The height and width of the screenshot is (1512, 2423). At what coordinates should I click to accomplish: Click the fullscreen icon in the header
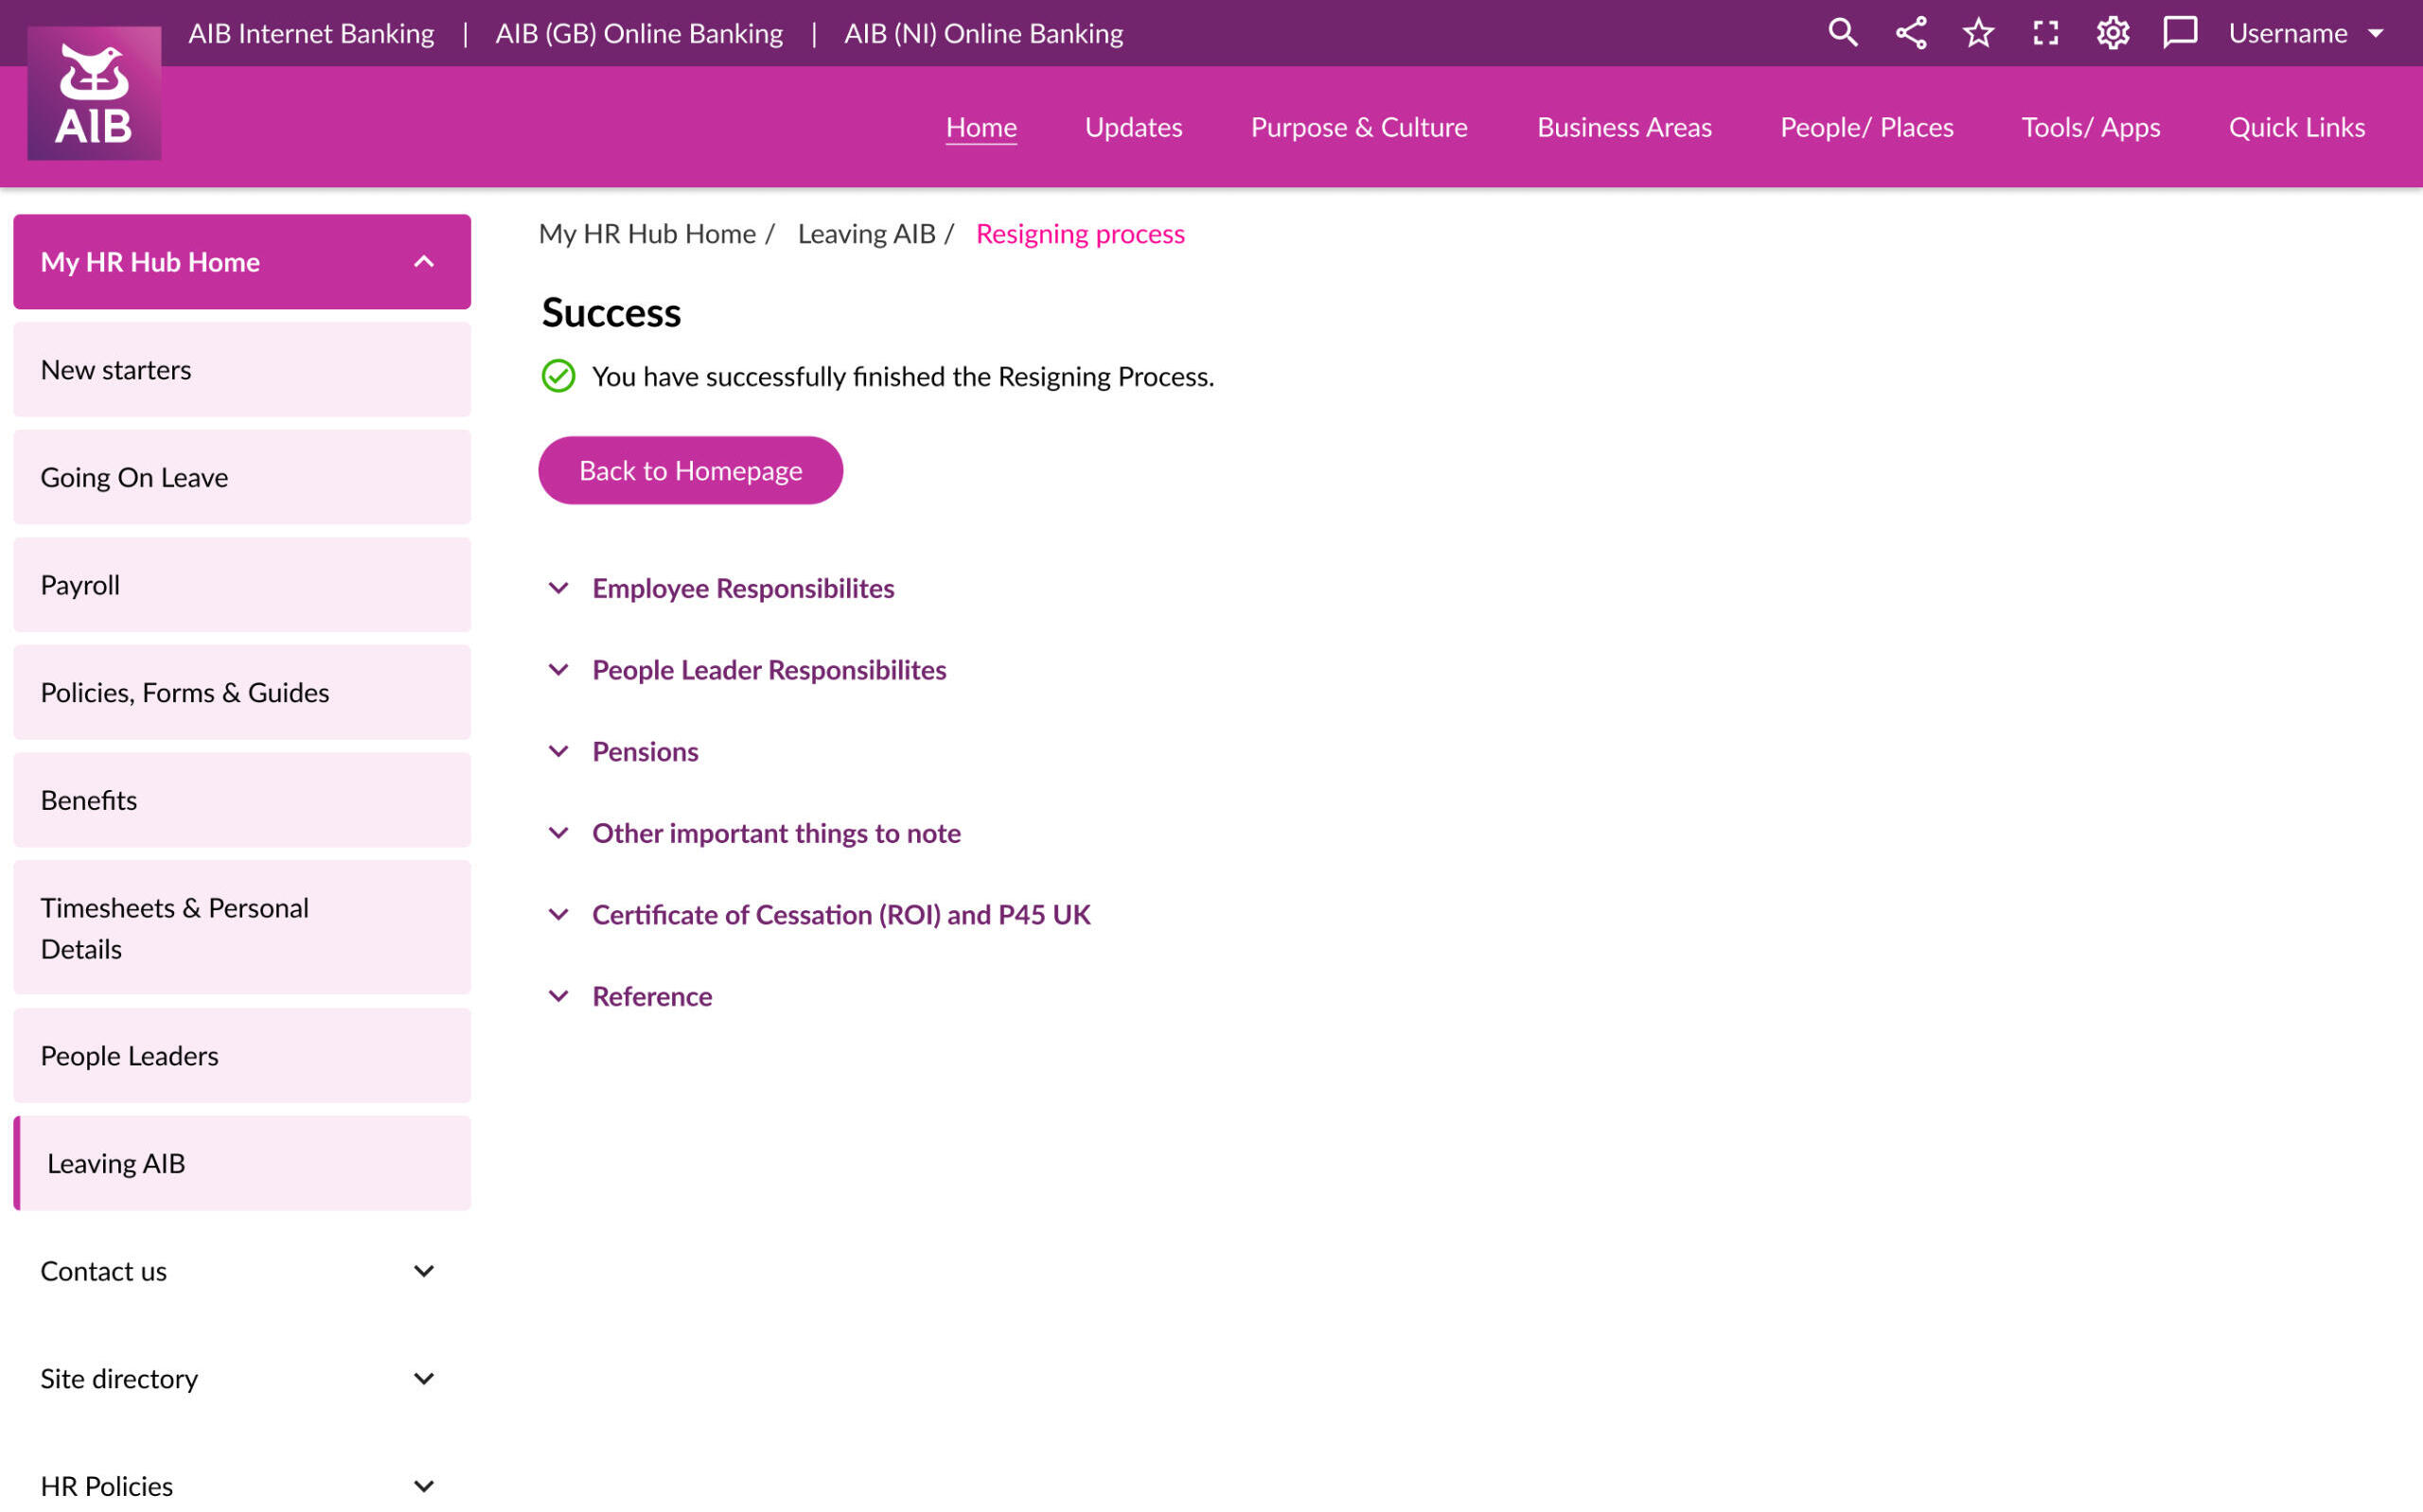pyautogui.click(x=2045, y=33)
